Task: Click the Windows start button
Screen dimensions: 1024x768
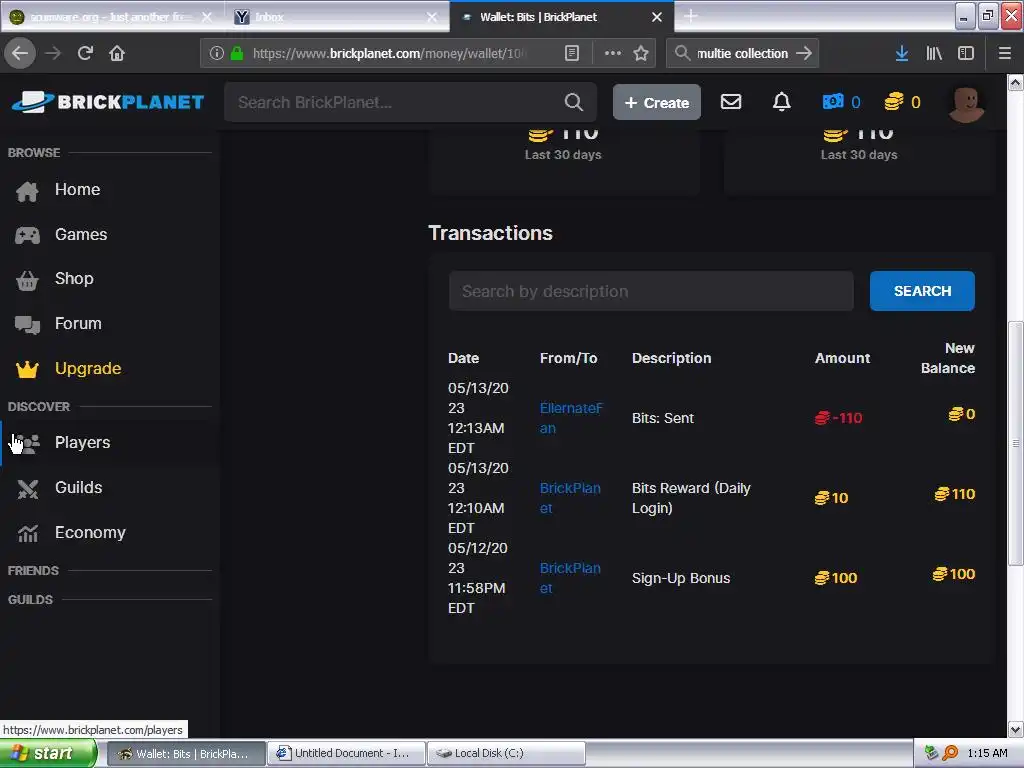Action: coord(48,754)
